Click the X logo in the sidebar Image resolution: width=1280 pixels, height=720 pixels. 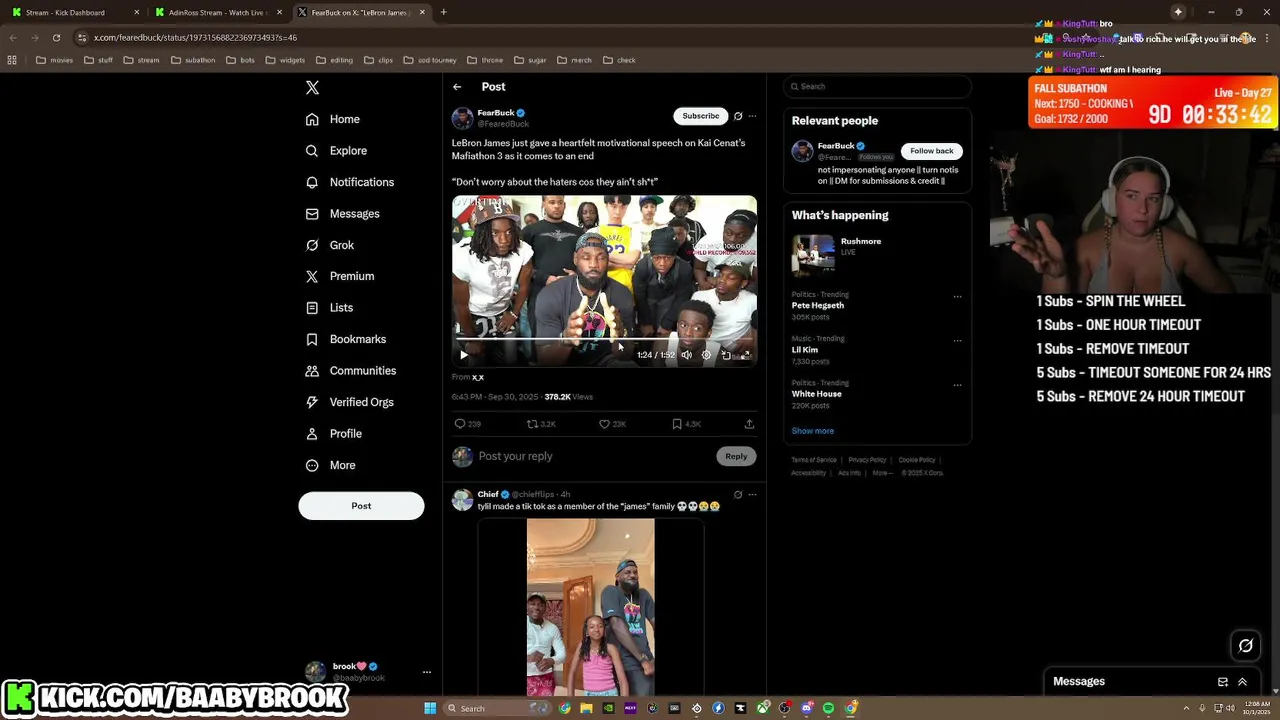312,88
